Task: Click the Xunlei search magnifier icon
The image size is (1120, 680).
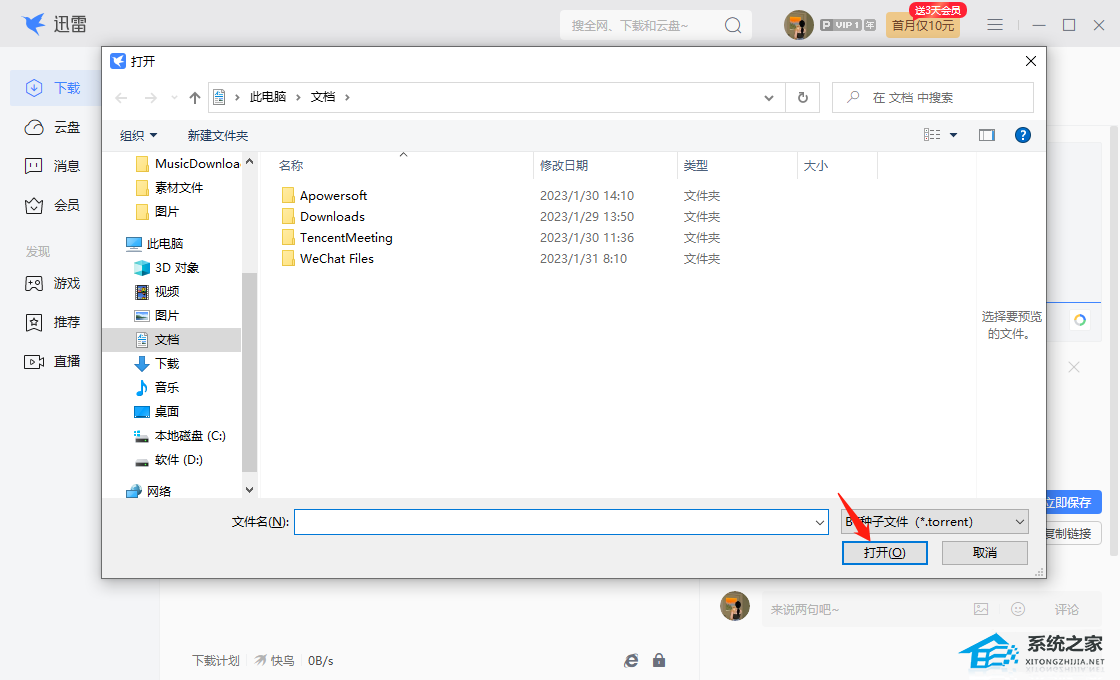Action: pyautogui.click(x=733, y=25)
